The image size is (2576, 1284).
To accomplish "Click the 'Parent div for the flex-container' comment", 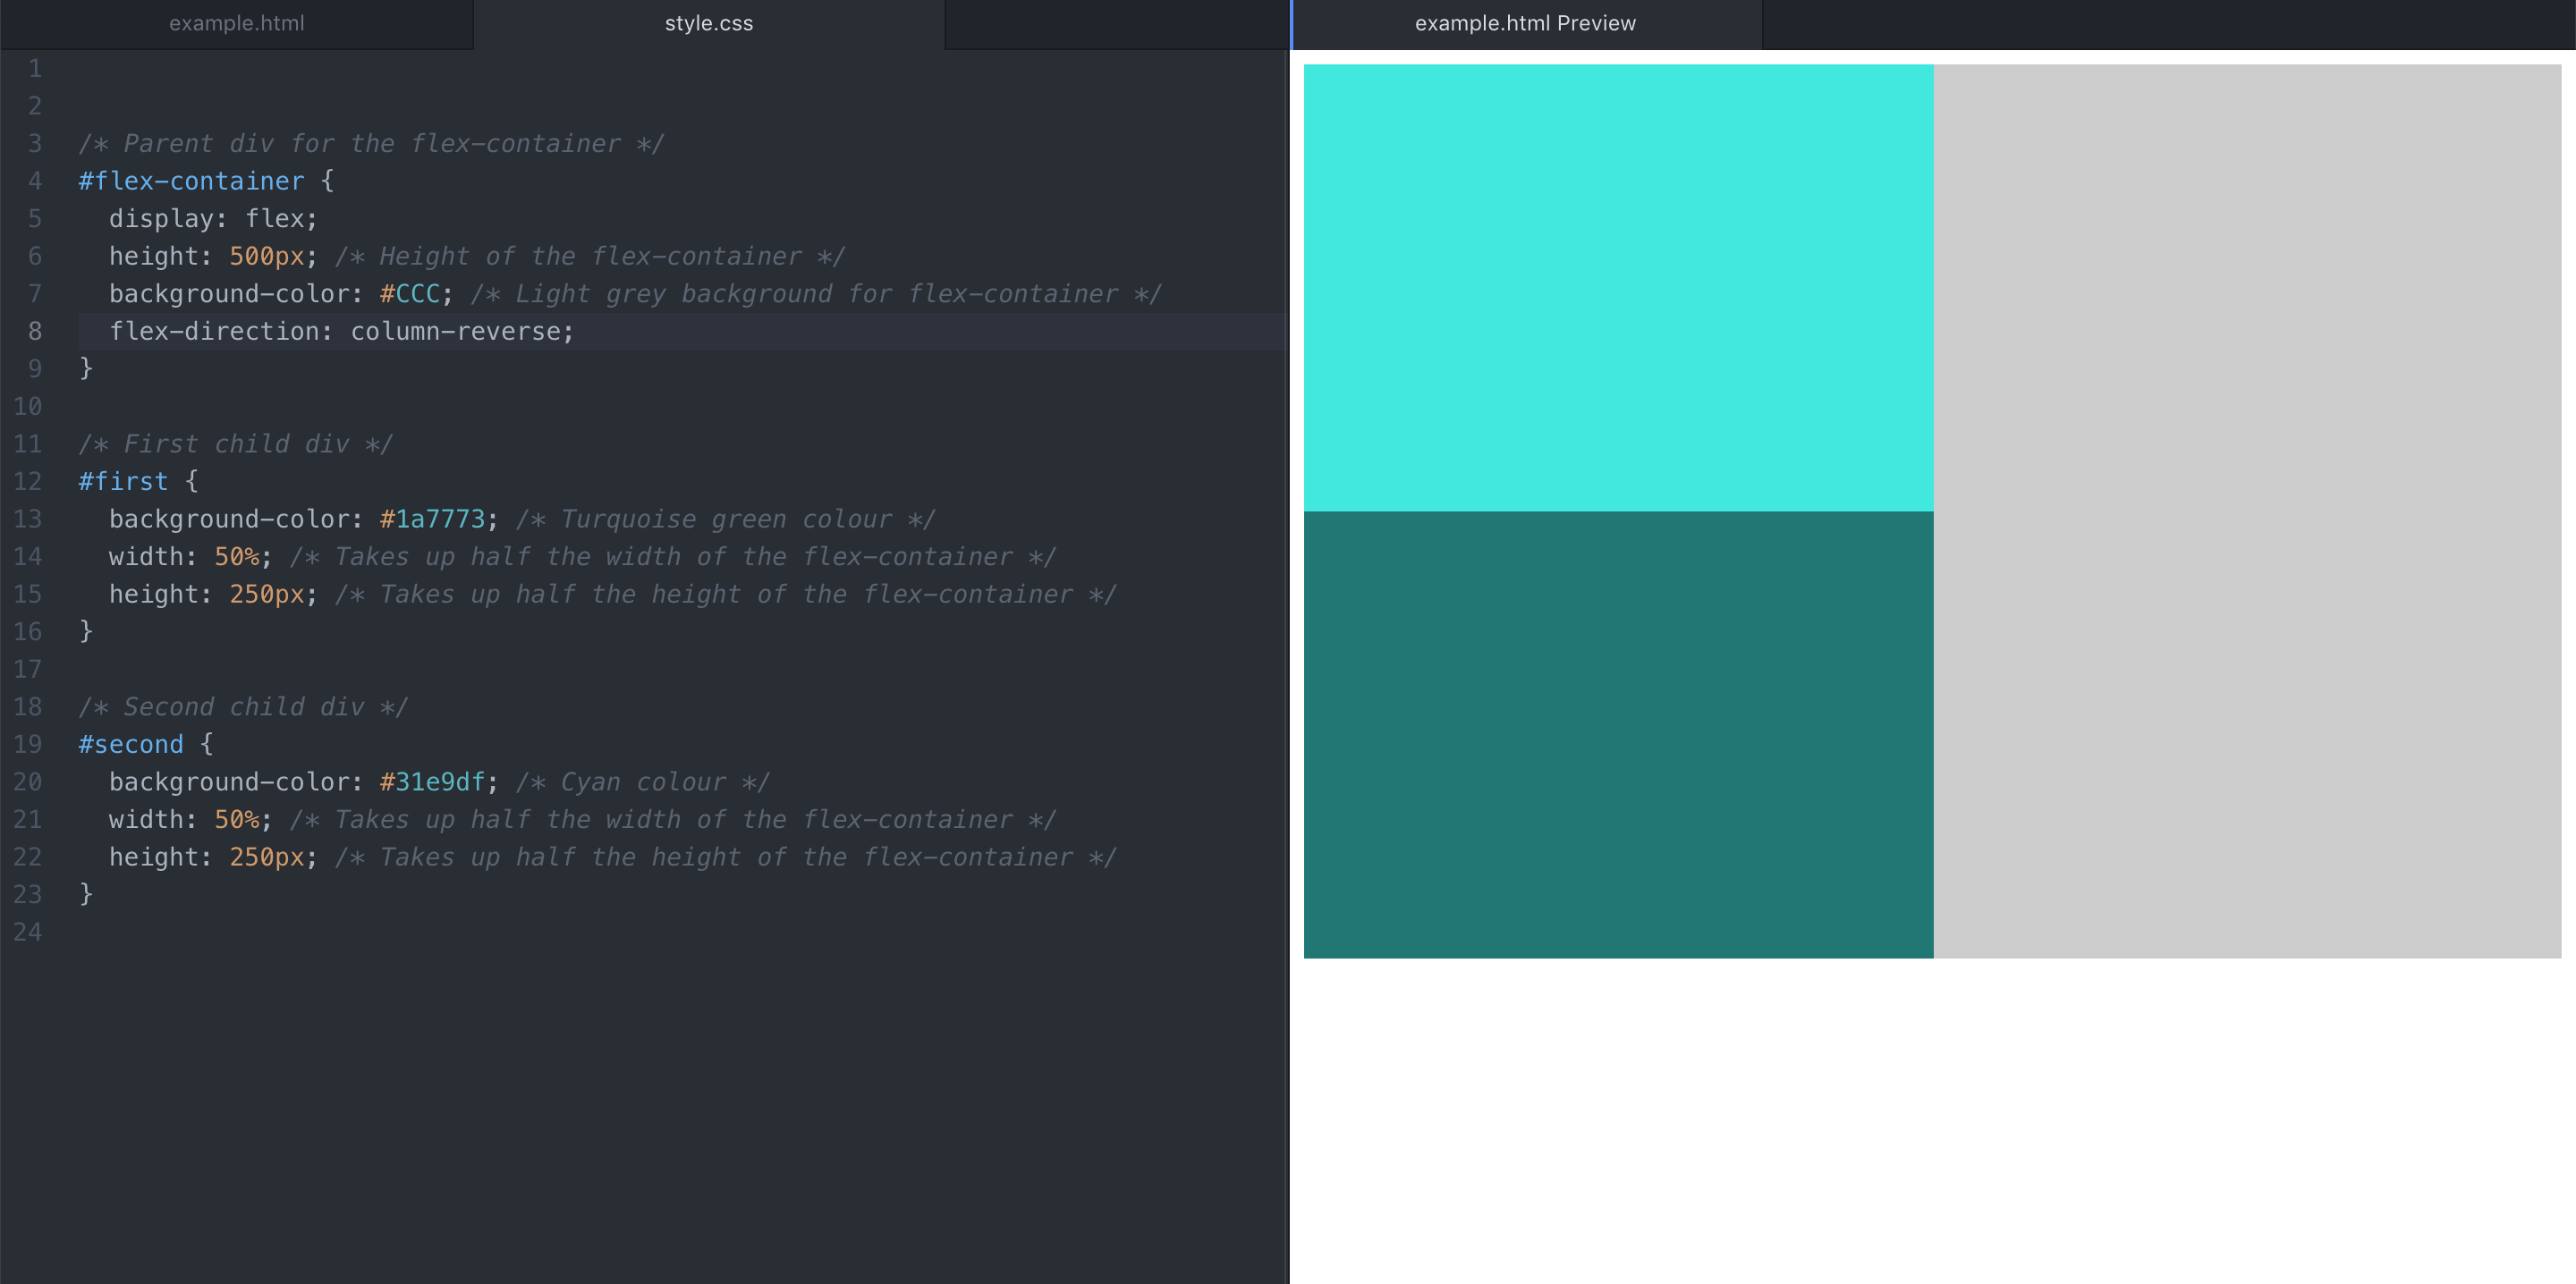I will [370, 144].
